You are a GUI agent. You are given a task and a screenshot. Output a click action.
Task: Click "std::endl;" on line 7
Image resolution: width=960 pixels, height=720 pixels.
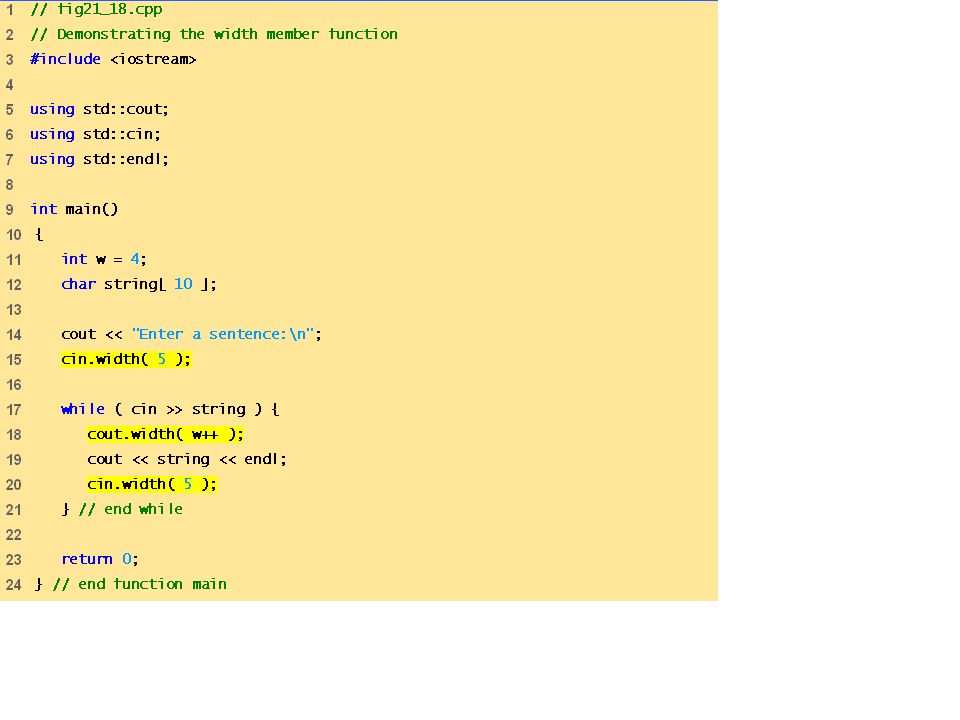(x=126, y=159)
